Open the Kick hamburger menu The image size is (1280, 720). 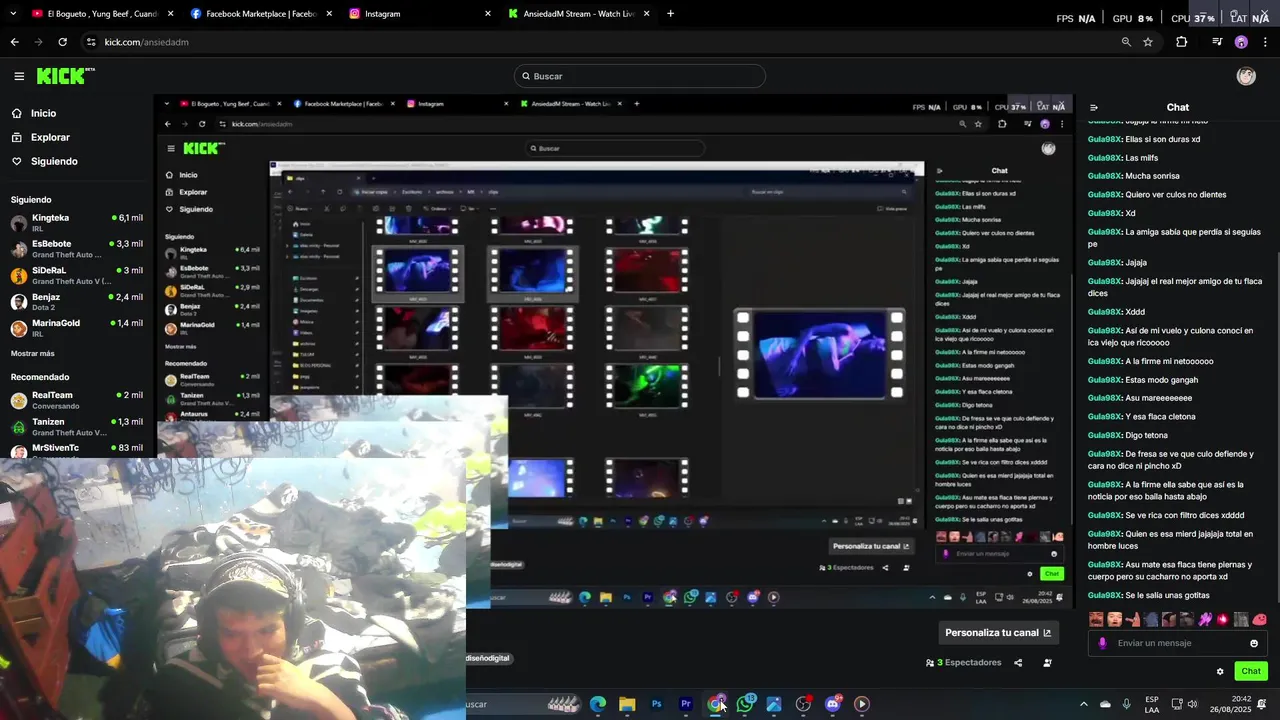point(19,76)
